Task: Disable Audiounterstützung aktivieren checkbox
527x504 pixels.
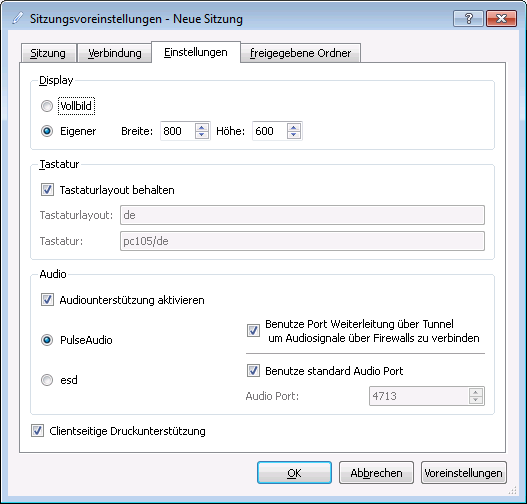Action: 47,300
